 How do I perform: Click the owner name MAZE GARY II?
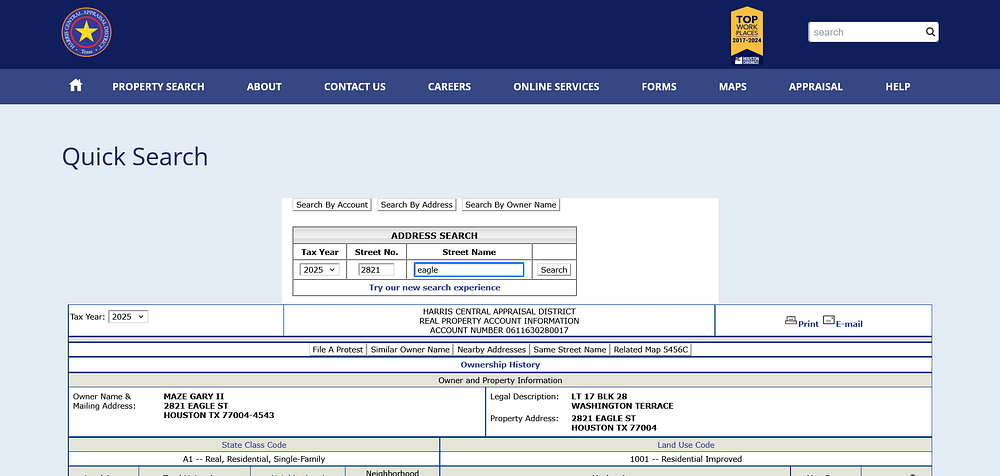tap(194, 396)
